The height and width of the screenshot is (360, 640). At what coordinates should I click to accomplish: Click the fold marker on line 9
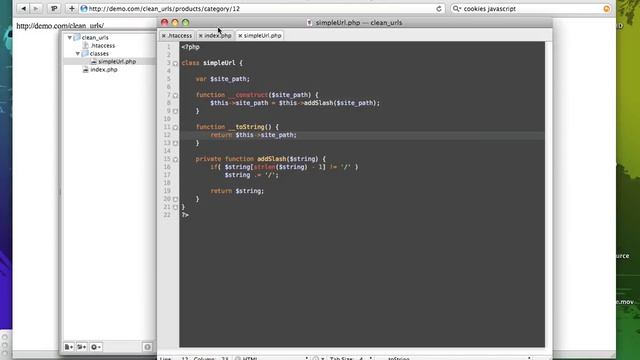[x=175, y=111]
